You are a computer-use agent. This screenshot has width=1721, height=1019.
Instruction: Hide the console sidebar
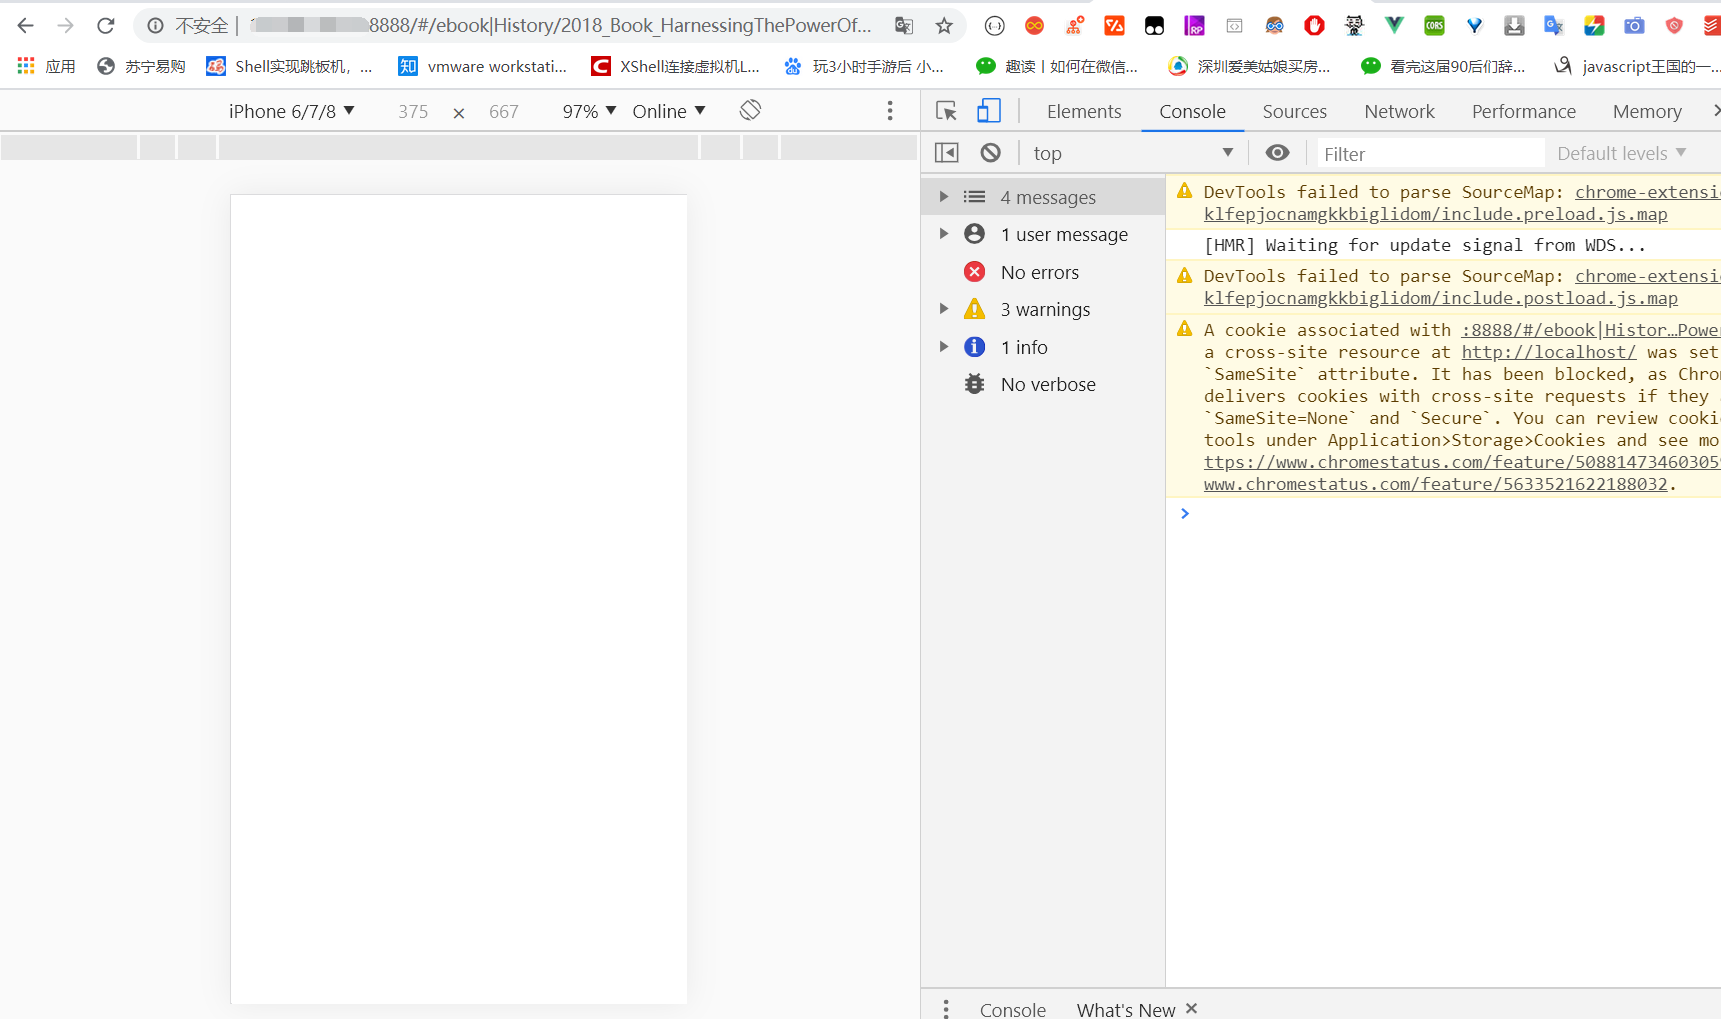(946, 153)
